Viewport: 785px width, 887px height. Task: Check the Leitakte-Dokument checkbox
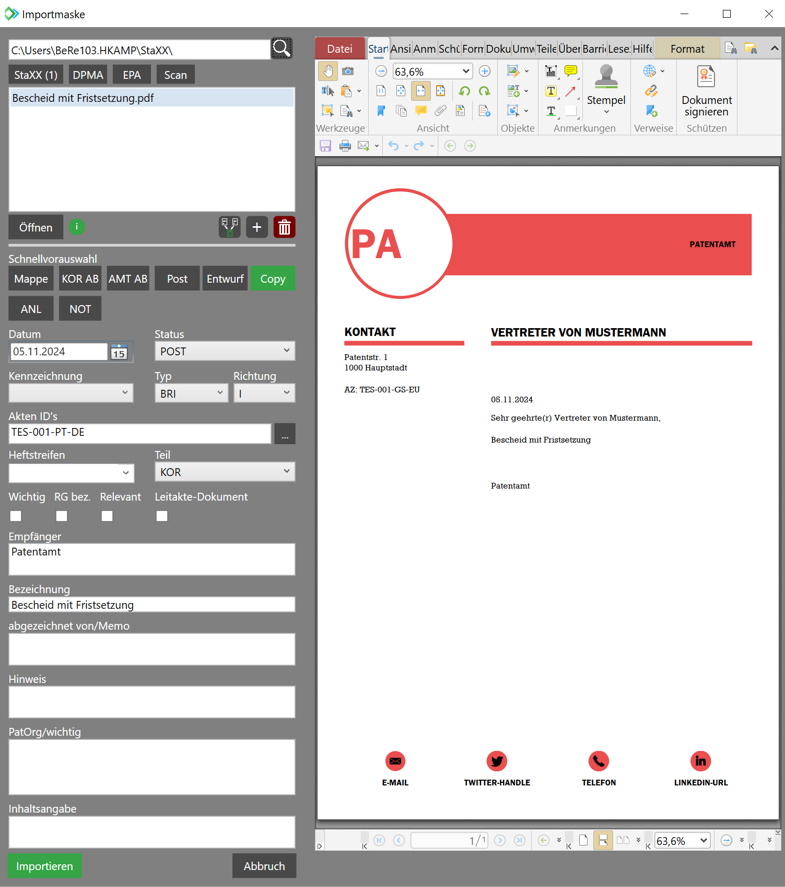click(162, 516)
